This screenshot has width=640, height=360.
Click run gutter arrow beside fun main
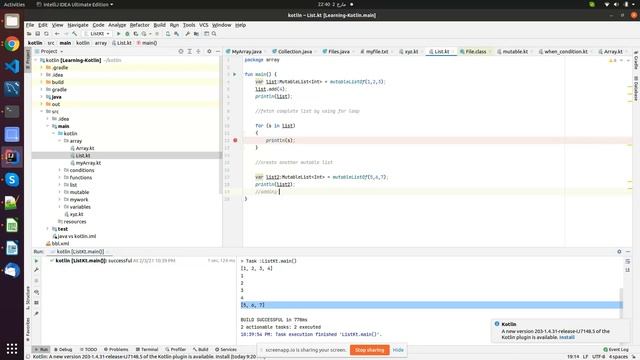point(235,74)
